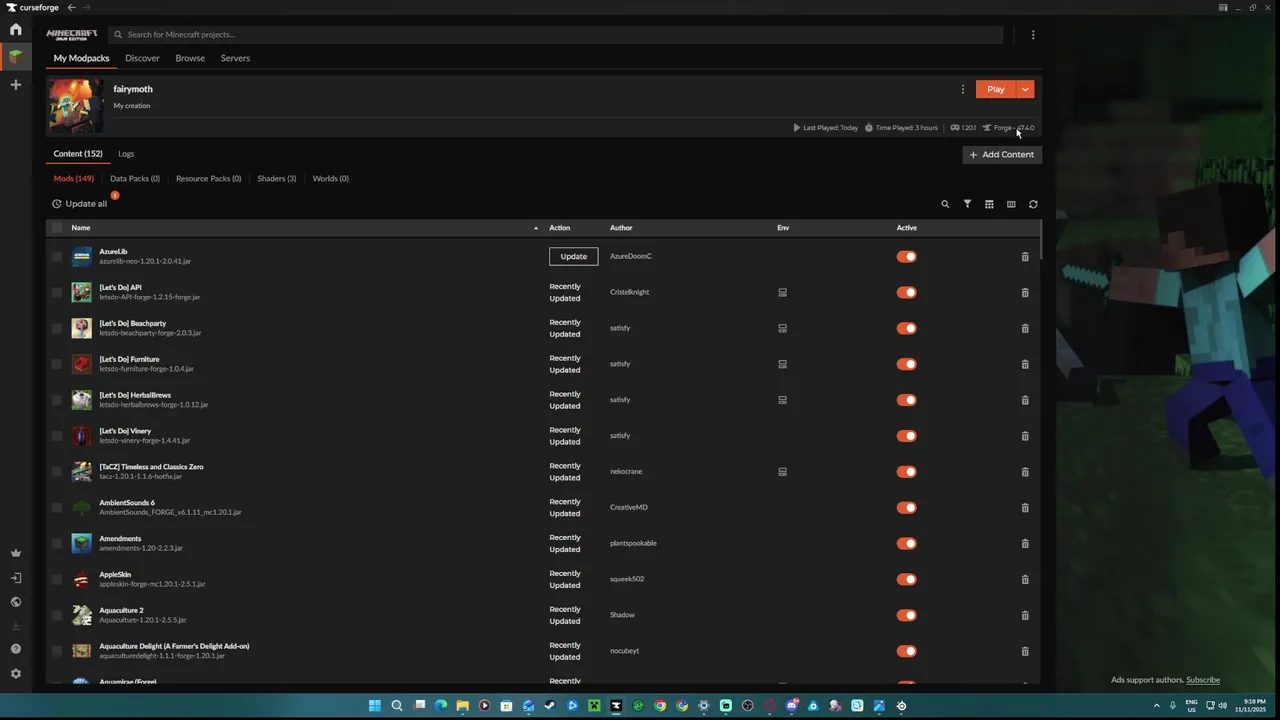The image size is (1280, 720).
Task: Click the server env icon for [Let's Do] Furniture
Action: tap(783, 364)
